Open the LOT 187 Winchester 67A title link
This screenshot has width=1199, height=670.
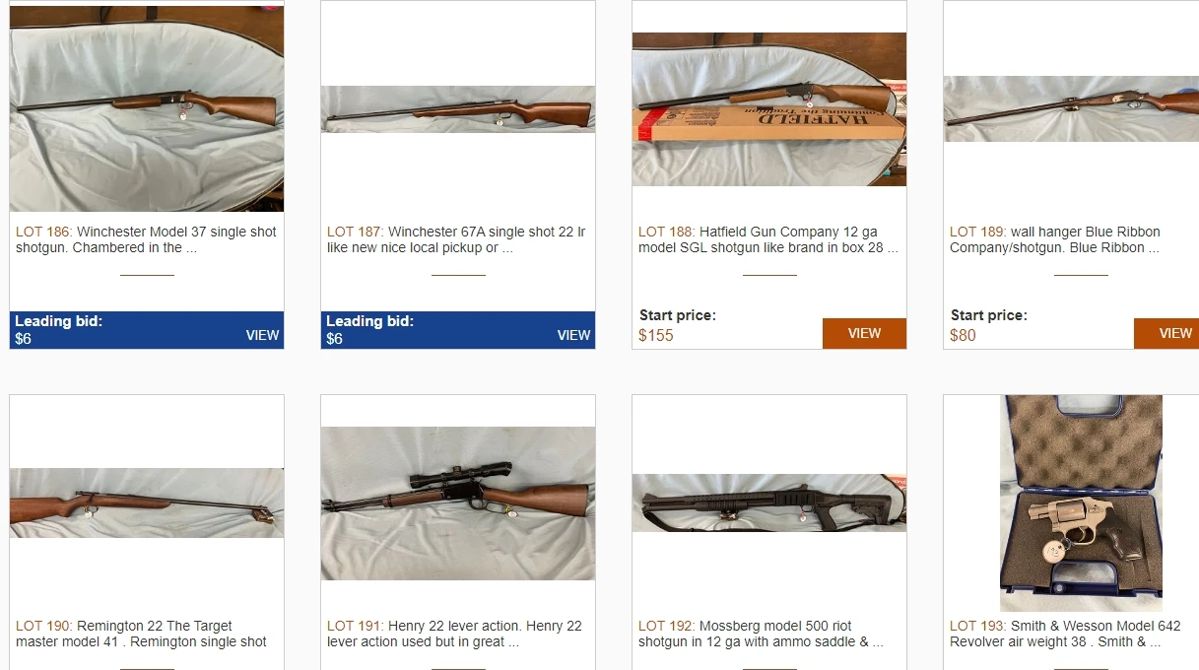coord(457,239)
